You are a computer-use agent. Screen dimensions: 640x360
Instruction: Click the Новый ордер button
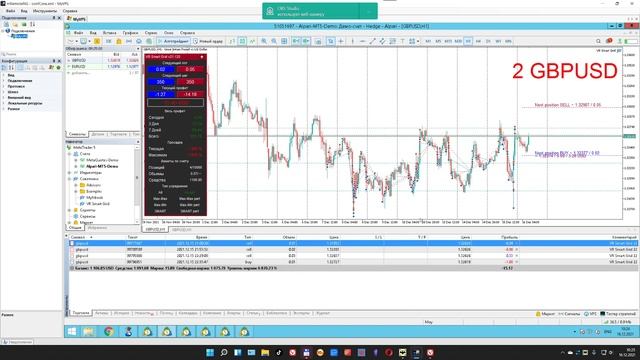[208, 41]
